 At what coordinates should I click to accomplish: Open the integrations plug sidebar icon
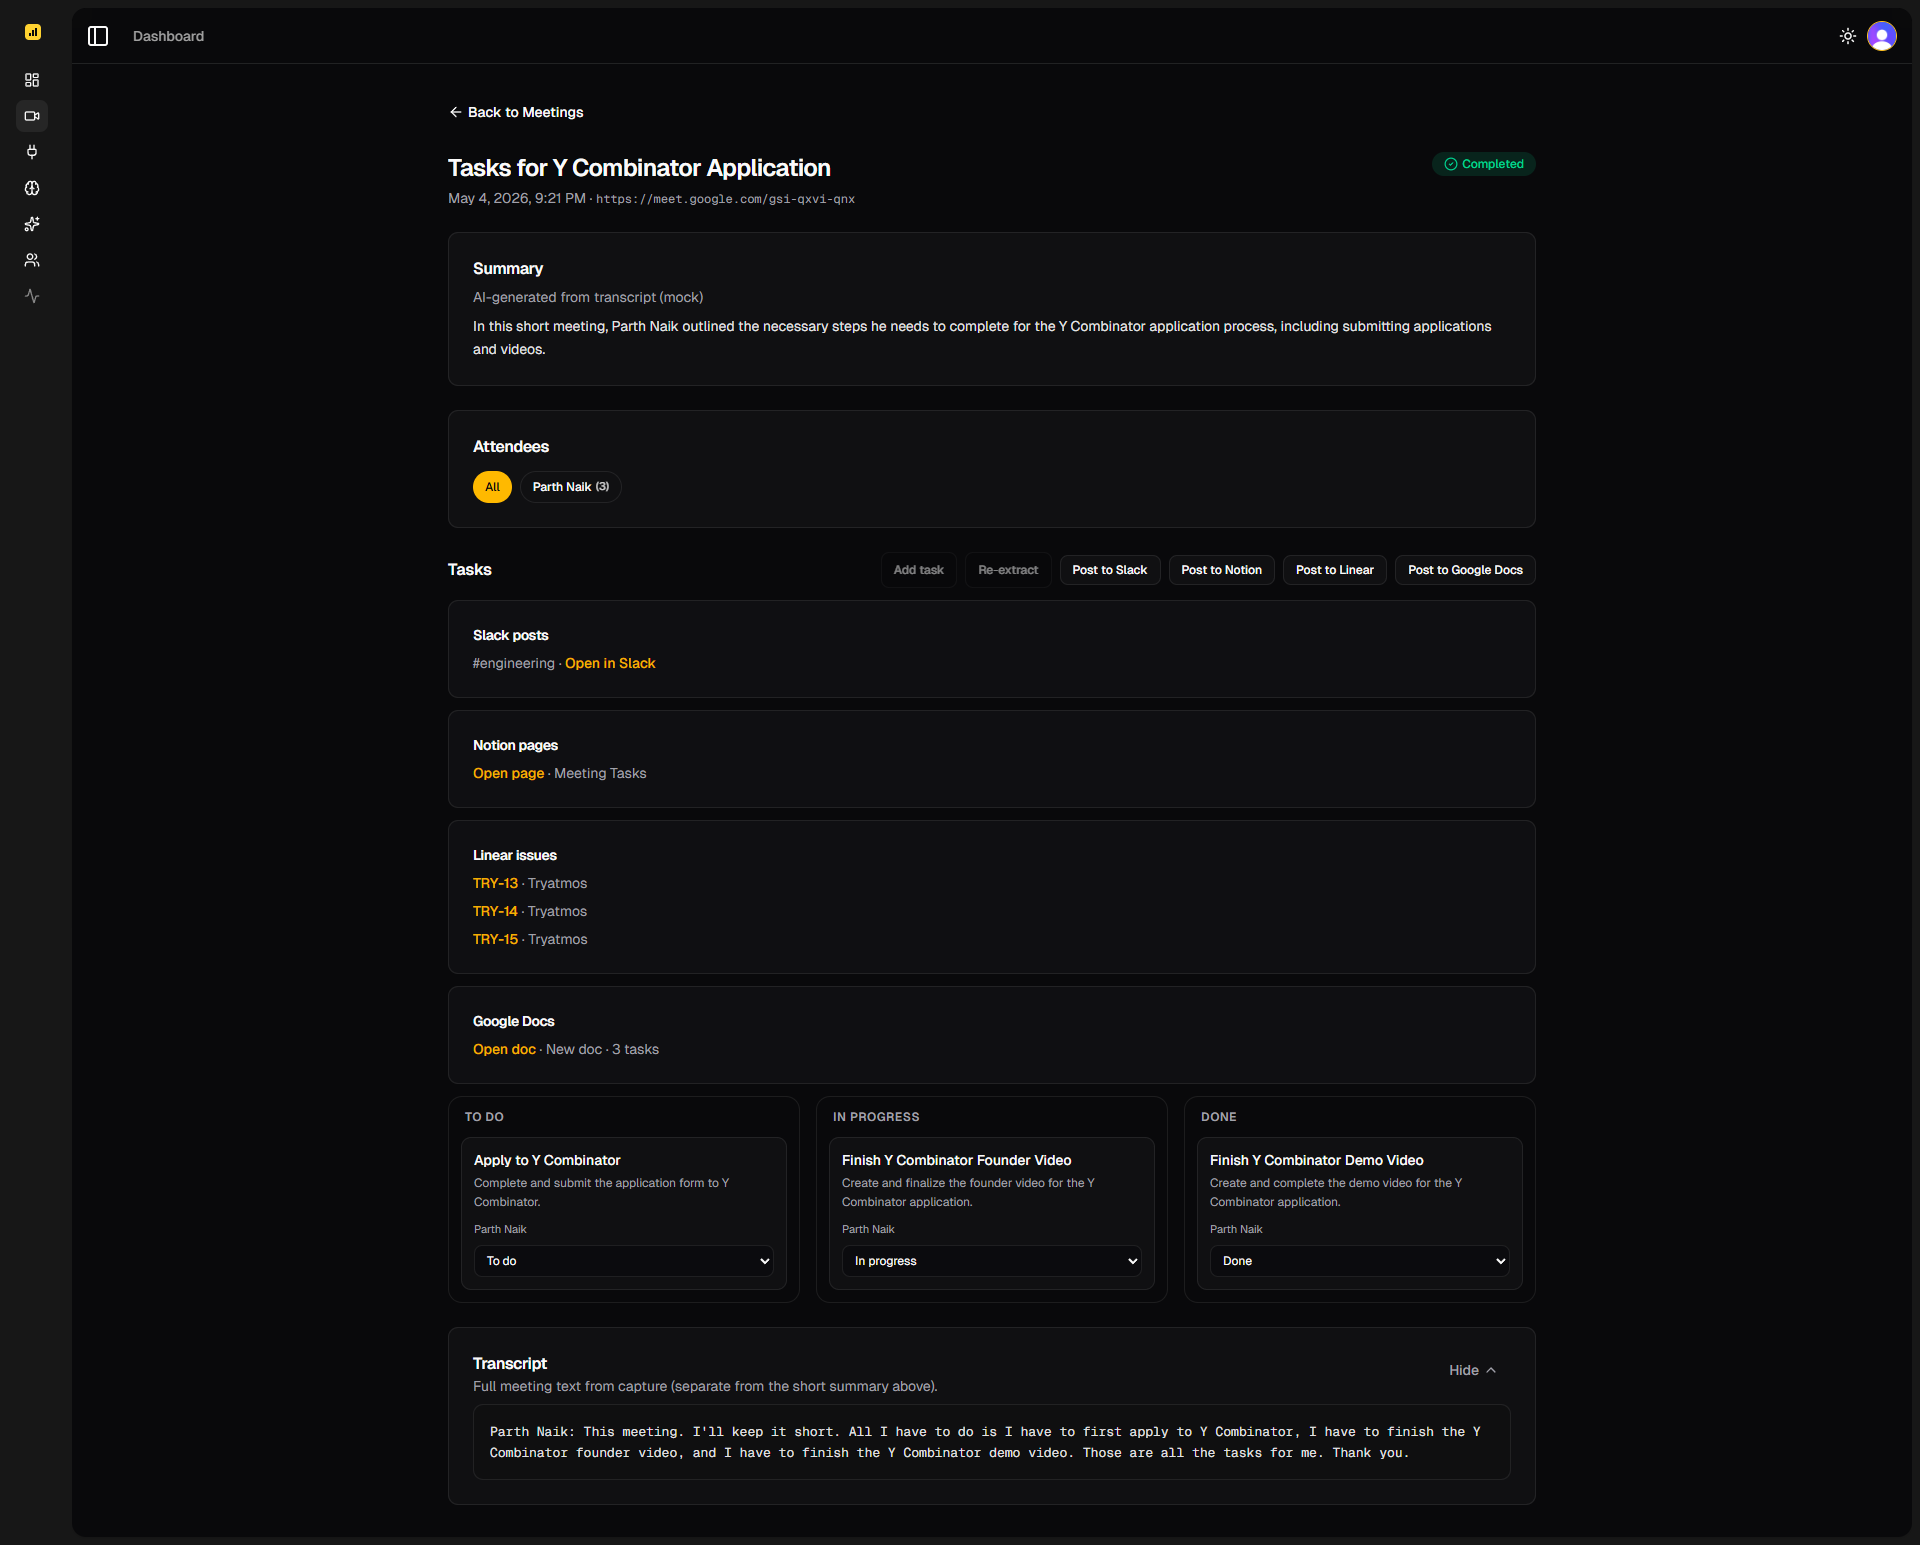click(32, 152)
